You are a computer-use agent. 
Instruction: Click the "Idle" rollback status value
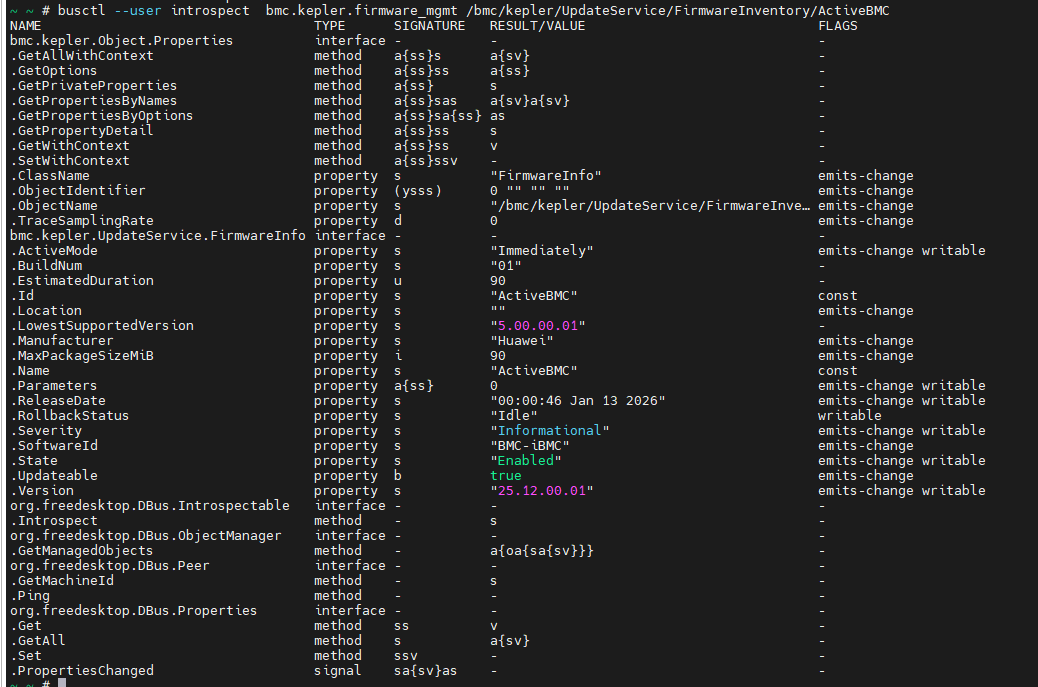(x=514, y=416)
